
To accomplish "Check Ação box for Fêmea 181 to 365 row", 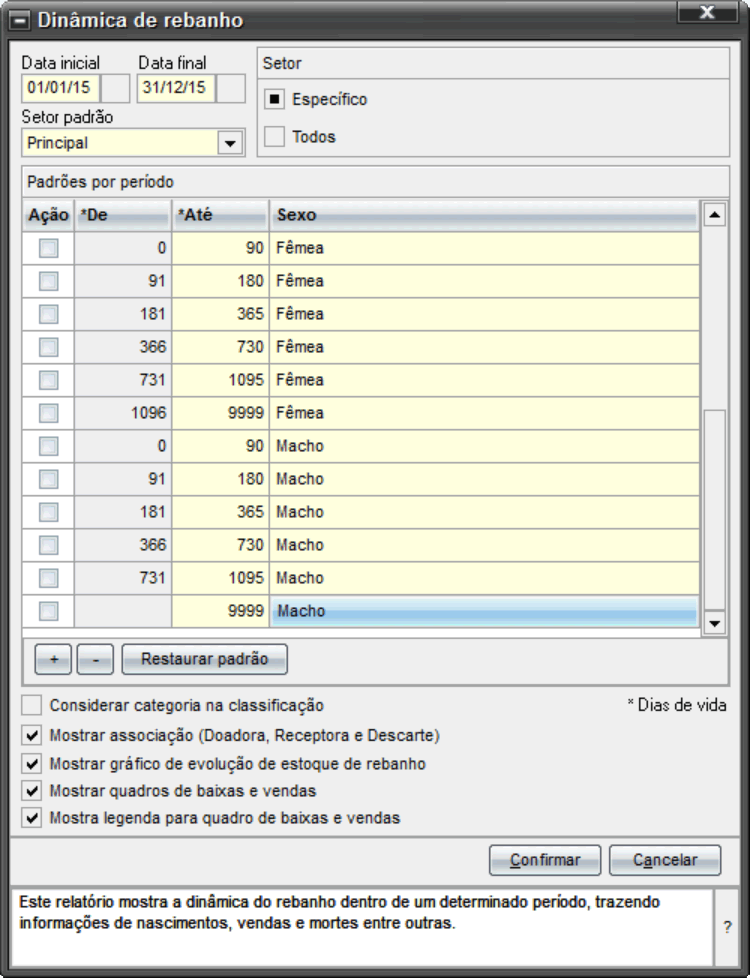I will tap(49, 314).
